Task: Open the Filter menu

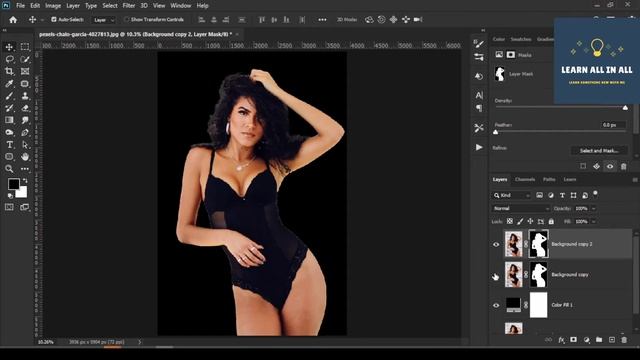Action: [x=129, y=6]
